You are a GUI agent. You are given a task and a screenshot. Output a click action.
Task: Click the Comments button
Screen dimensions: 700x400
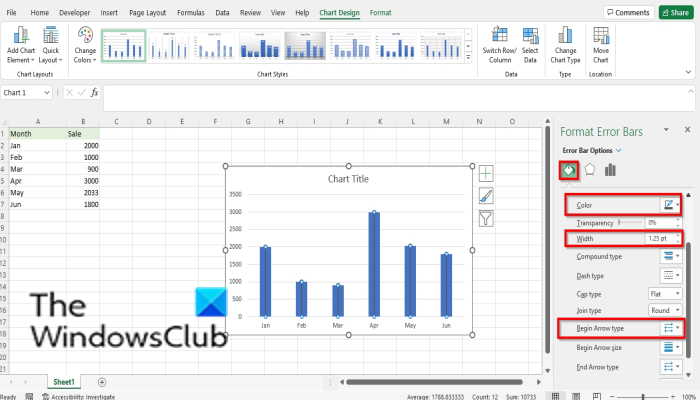[x=629, y=12]
